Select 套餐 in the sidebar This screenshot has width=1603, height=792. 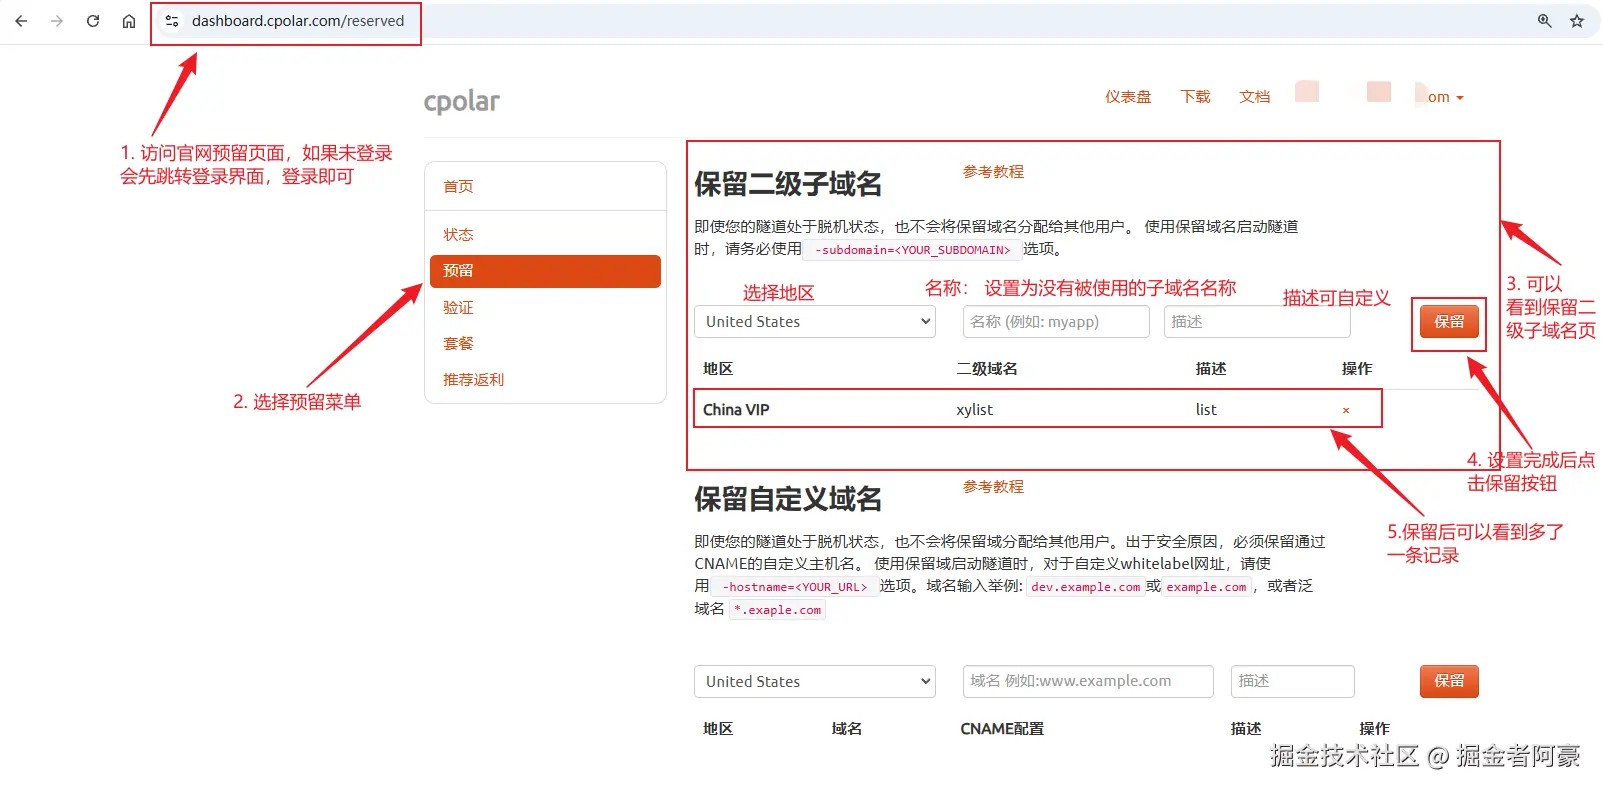[x=458, y=344]
